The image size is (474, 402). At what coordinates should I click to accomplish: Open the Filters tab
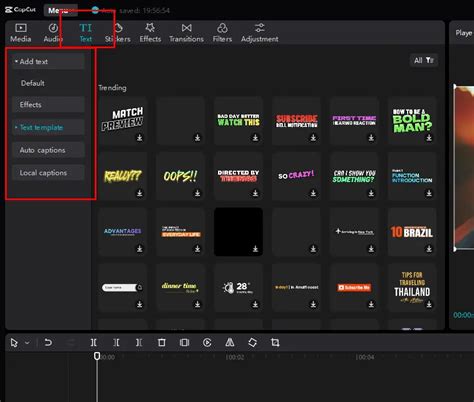pos(222,33)
